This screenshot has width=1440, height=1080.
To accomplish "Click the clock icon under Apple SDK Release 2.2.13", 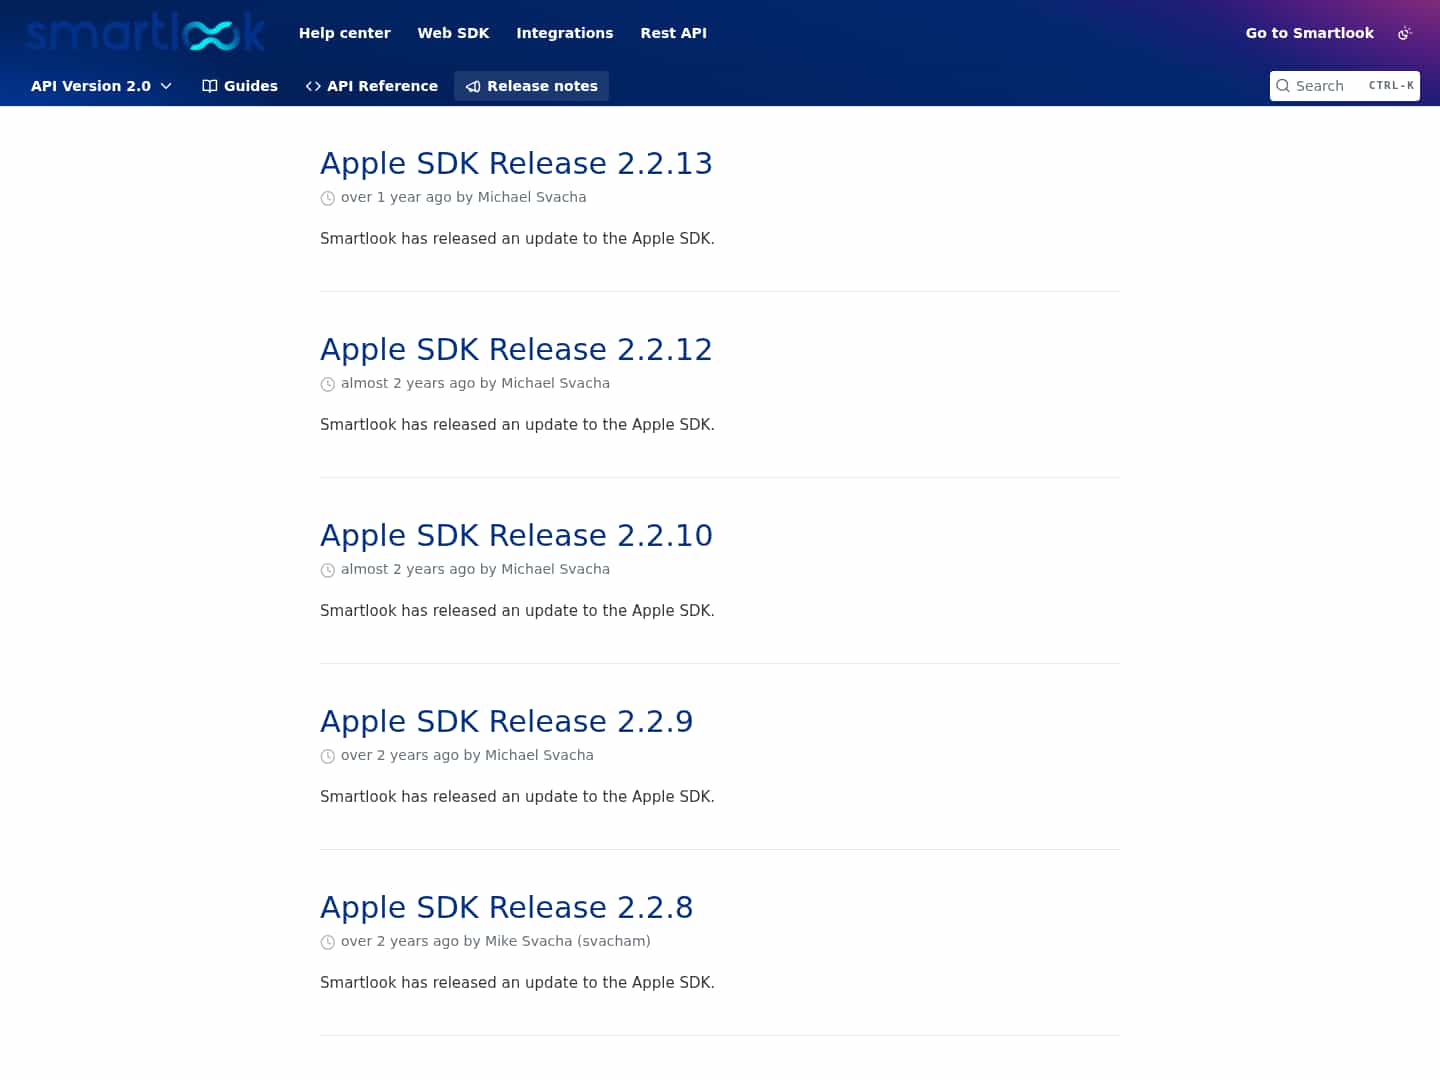I will tap(328, 198).
